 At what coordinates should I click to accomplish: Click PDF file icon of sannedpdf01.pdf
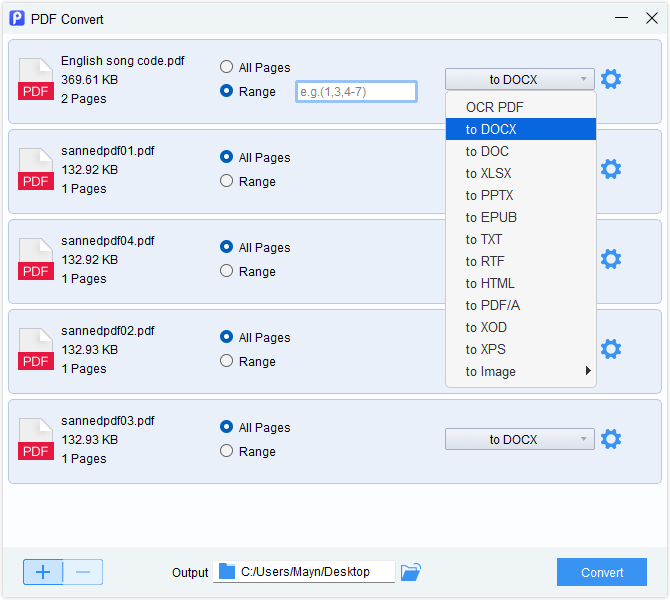pos(36,169)
